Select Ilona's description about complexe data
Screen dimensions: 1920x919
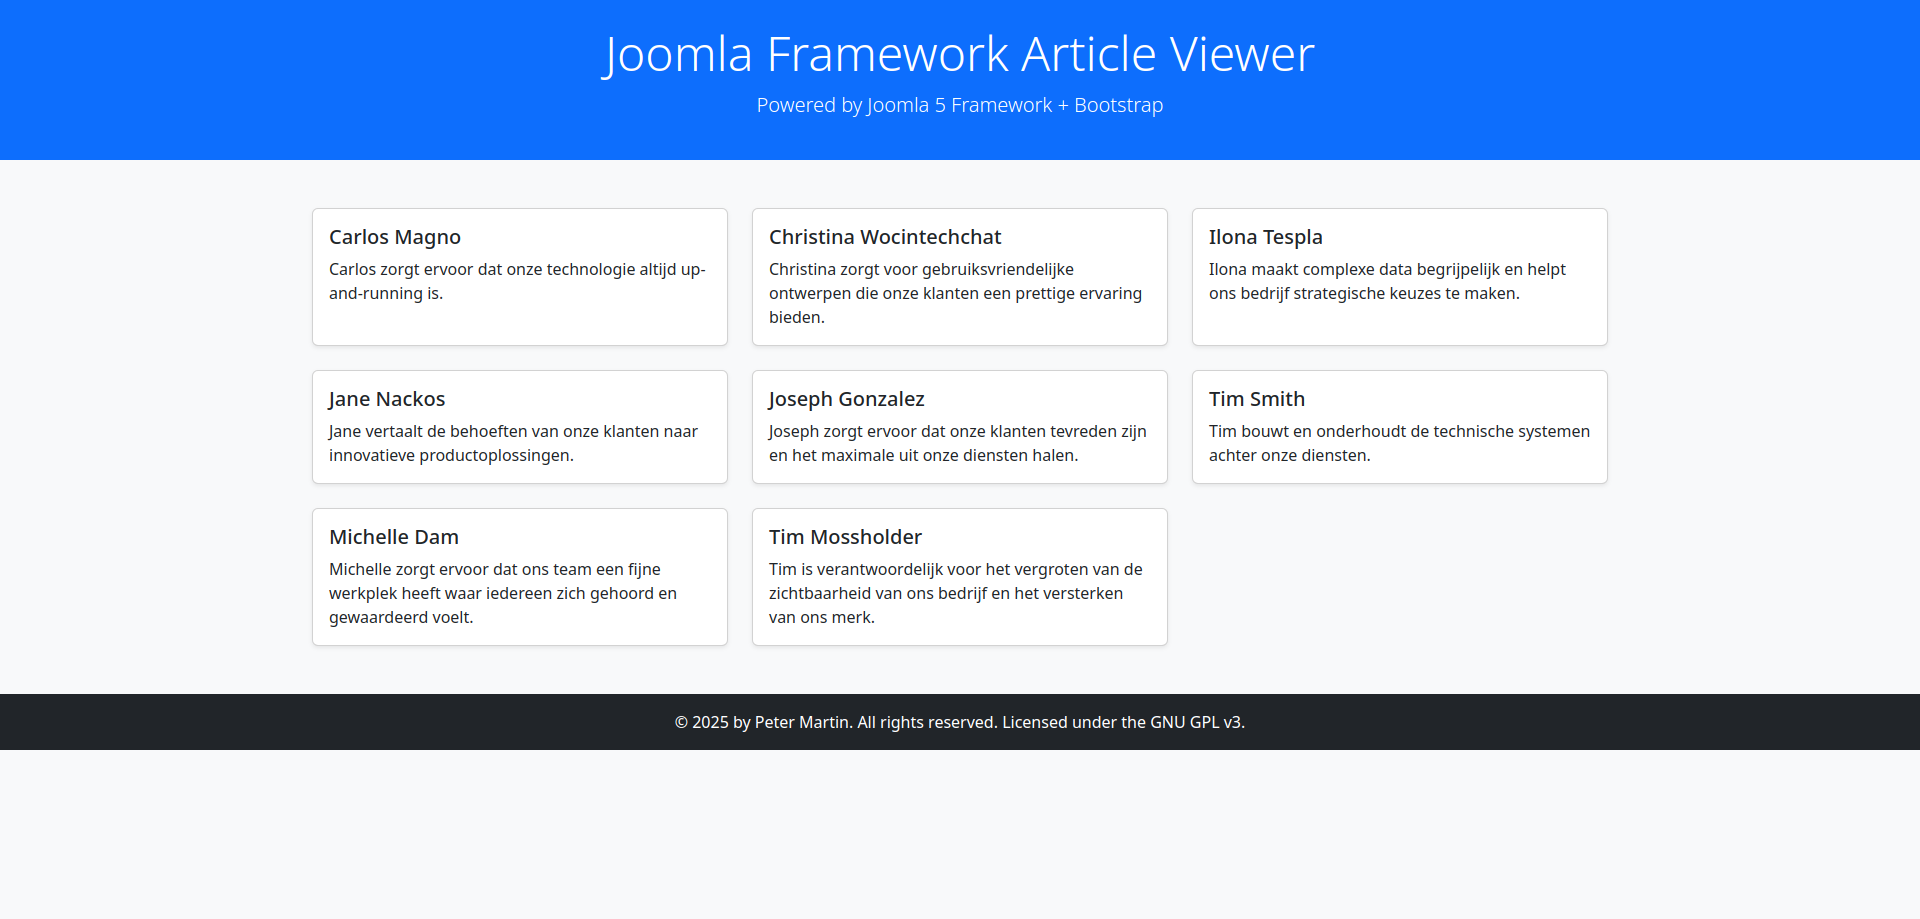(1387, 281)
